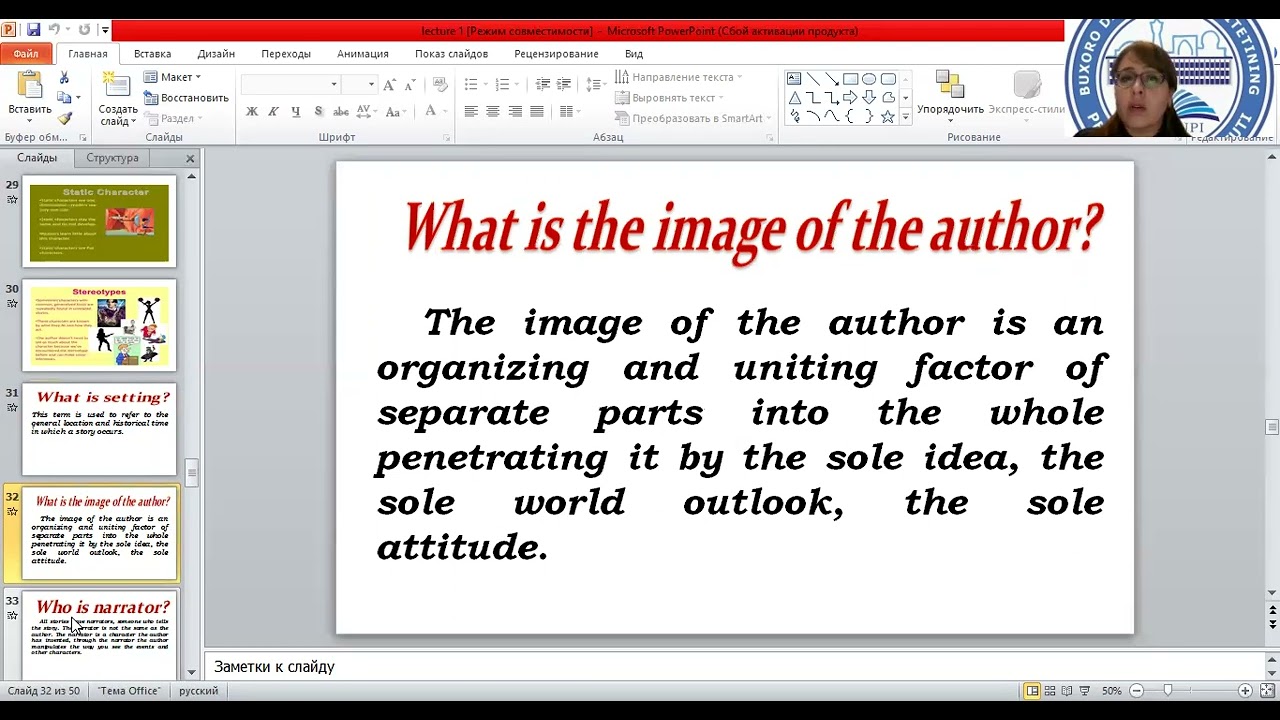Select the oval shape in shapes gallery
The width and height of the screenshot is (1280, 720).
[869, 79]
